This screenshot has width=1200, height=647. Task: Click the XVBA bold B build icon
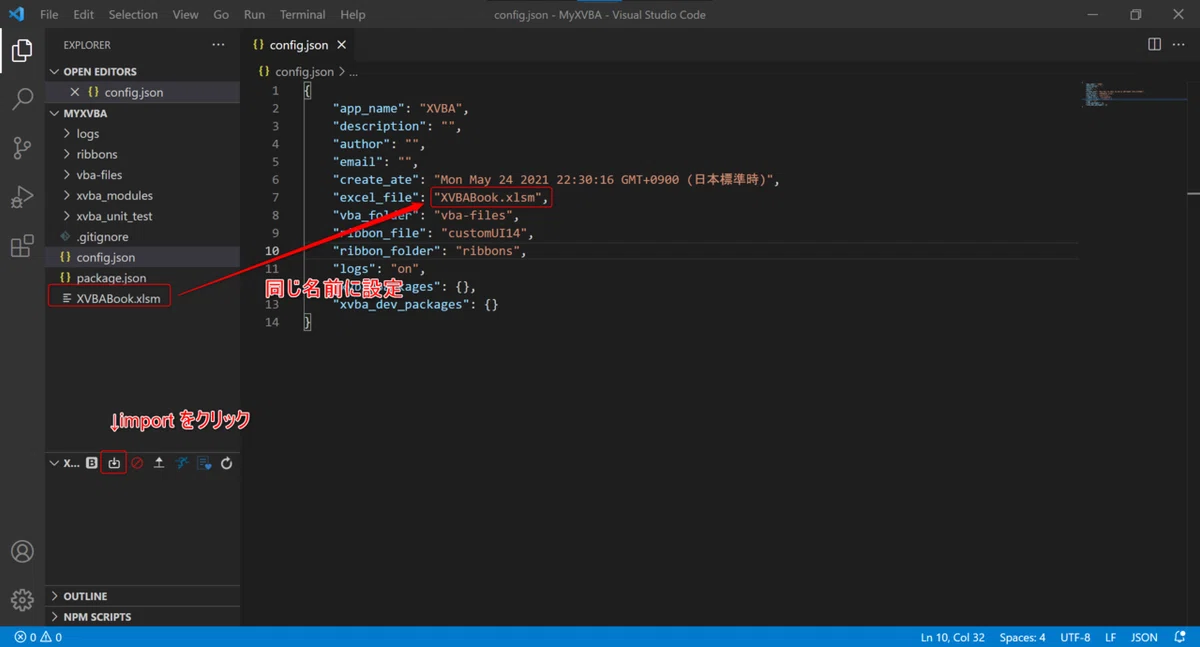point(92,463)
